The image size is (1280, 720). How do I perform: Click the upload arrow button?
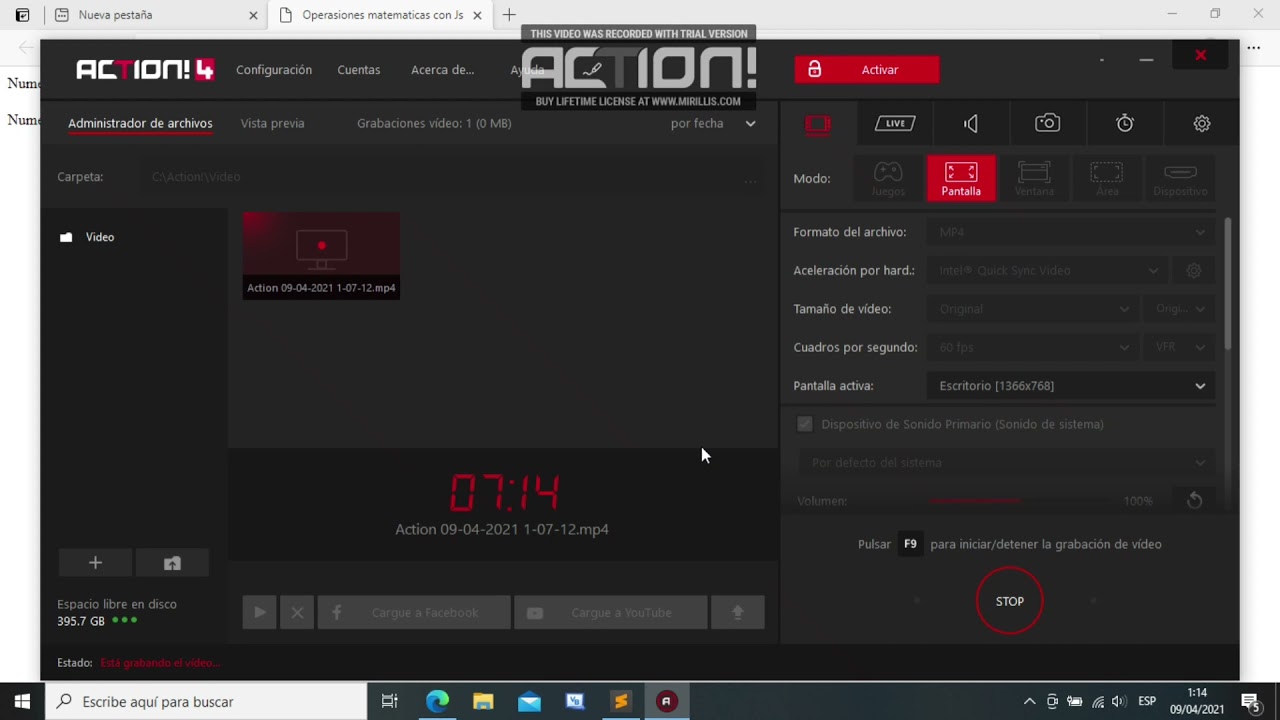738,612
